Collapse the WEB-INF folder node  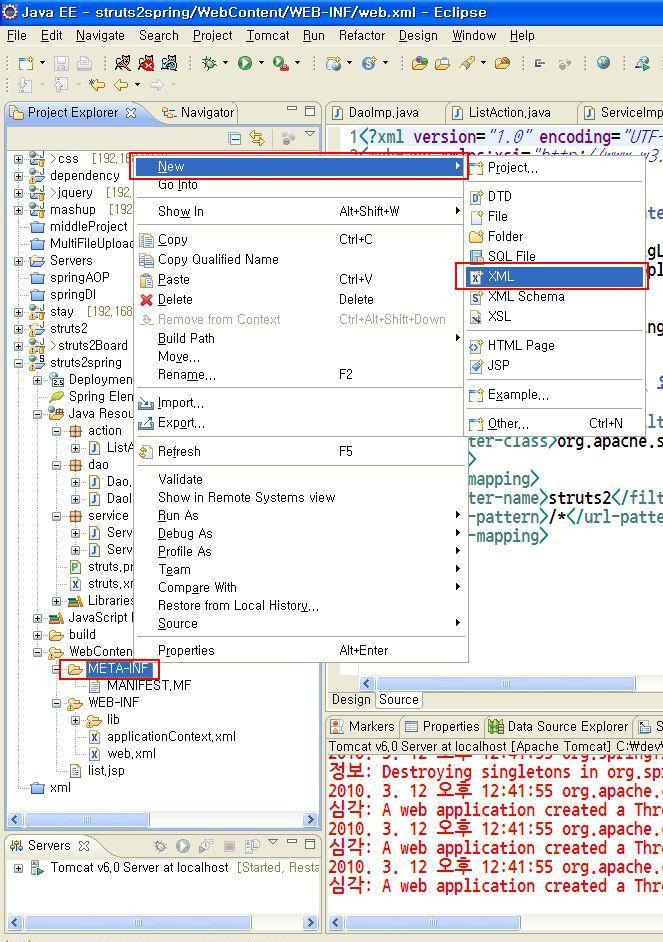(56, 703)
